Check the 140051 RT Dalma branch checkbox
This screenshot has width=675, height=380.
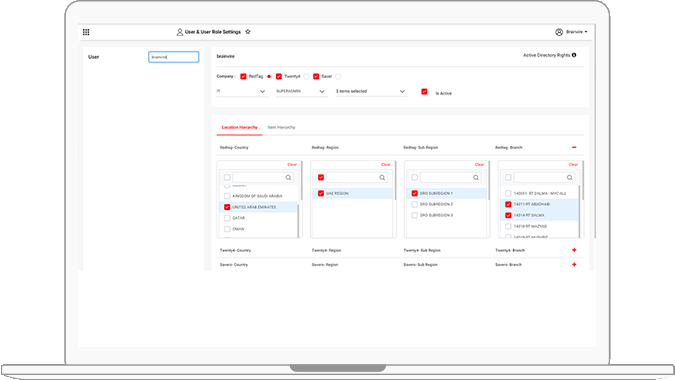click(x=508, y=193)
